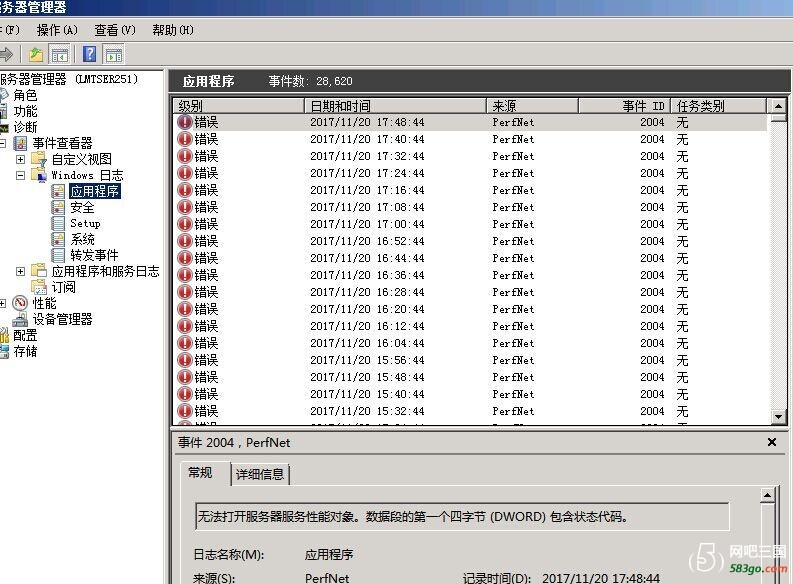This screenshot has height=584, width=793.
Task: Expand the 自定义视图 tree node
Action: pos(20,159)
